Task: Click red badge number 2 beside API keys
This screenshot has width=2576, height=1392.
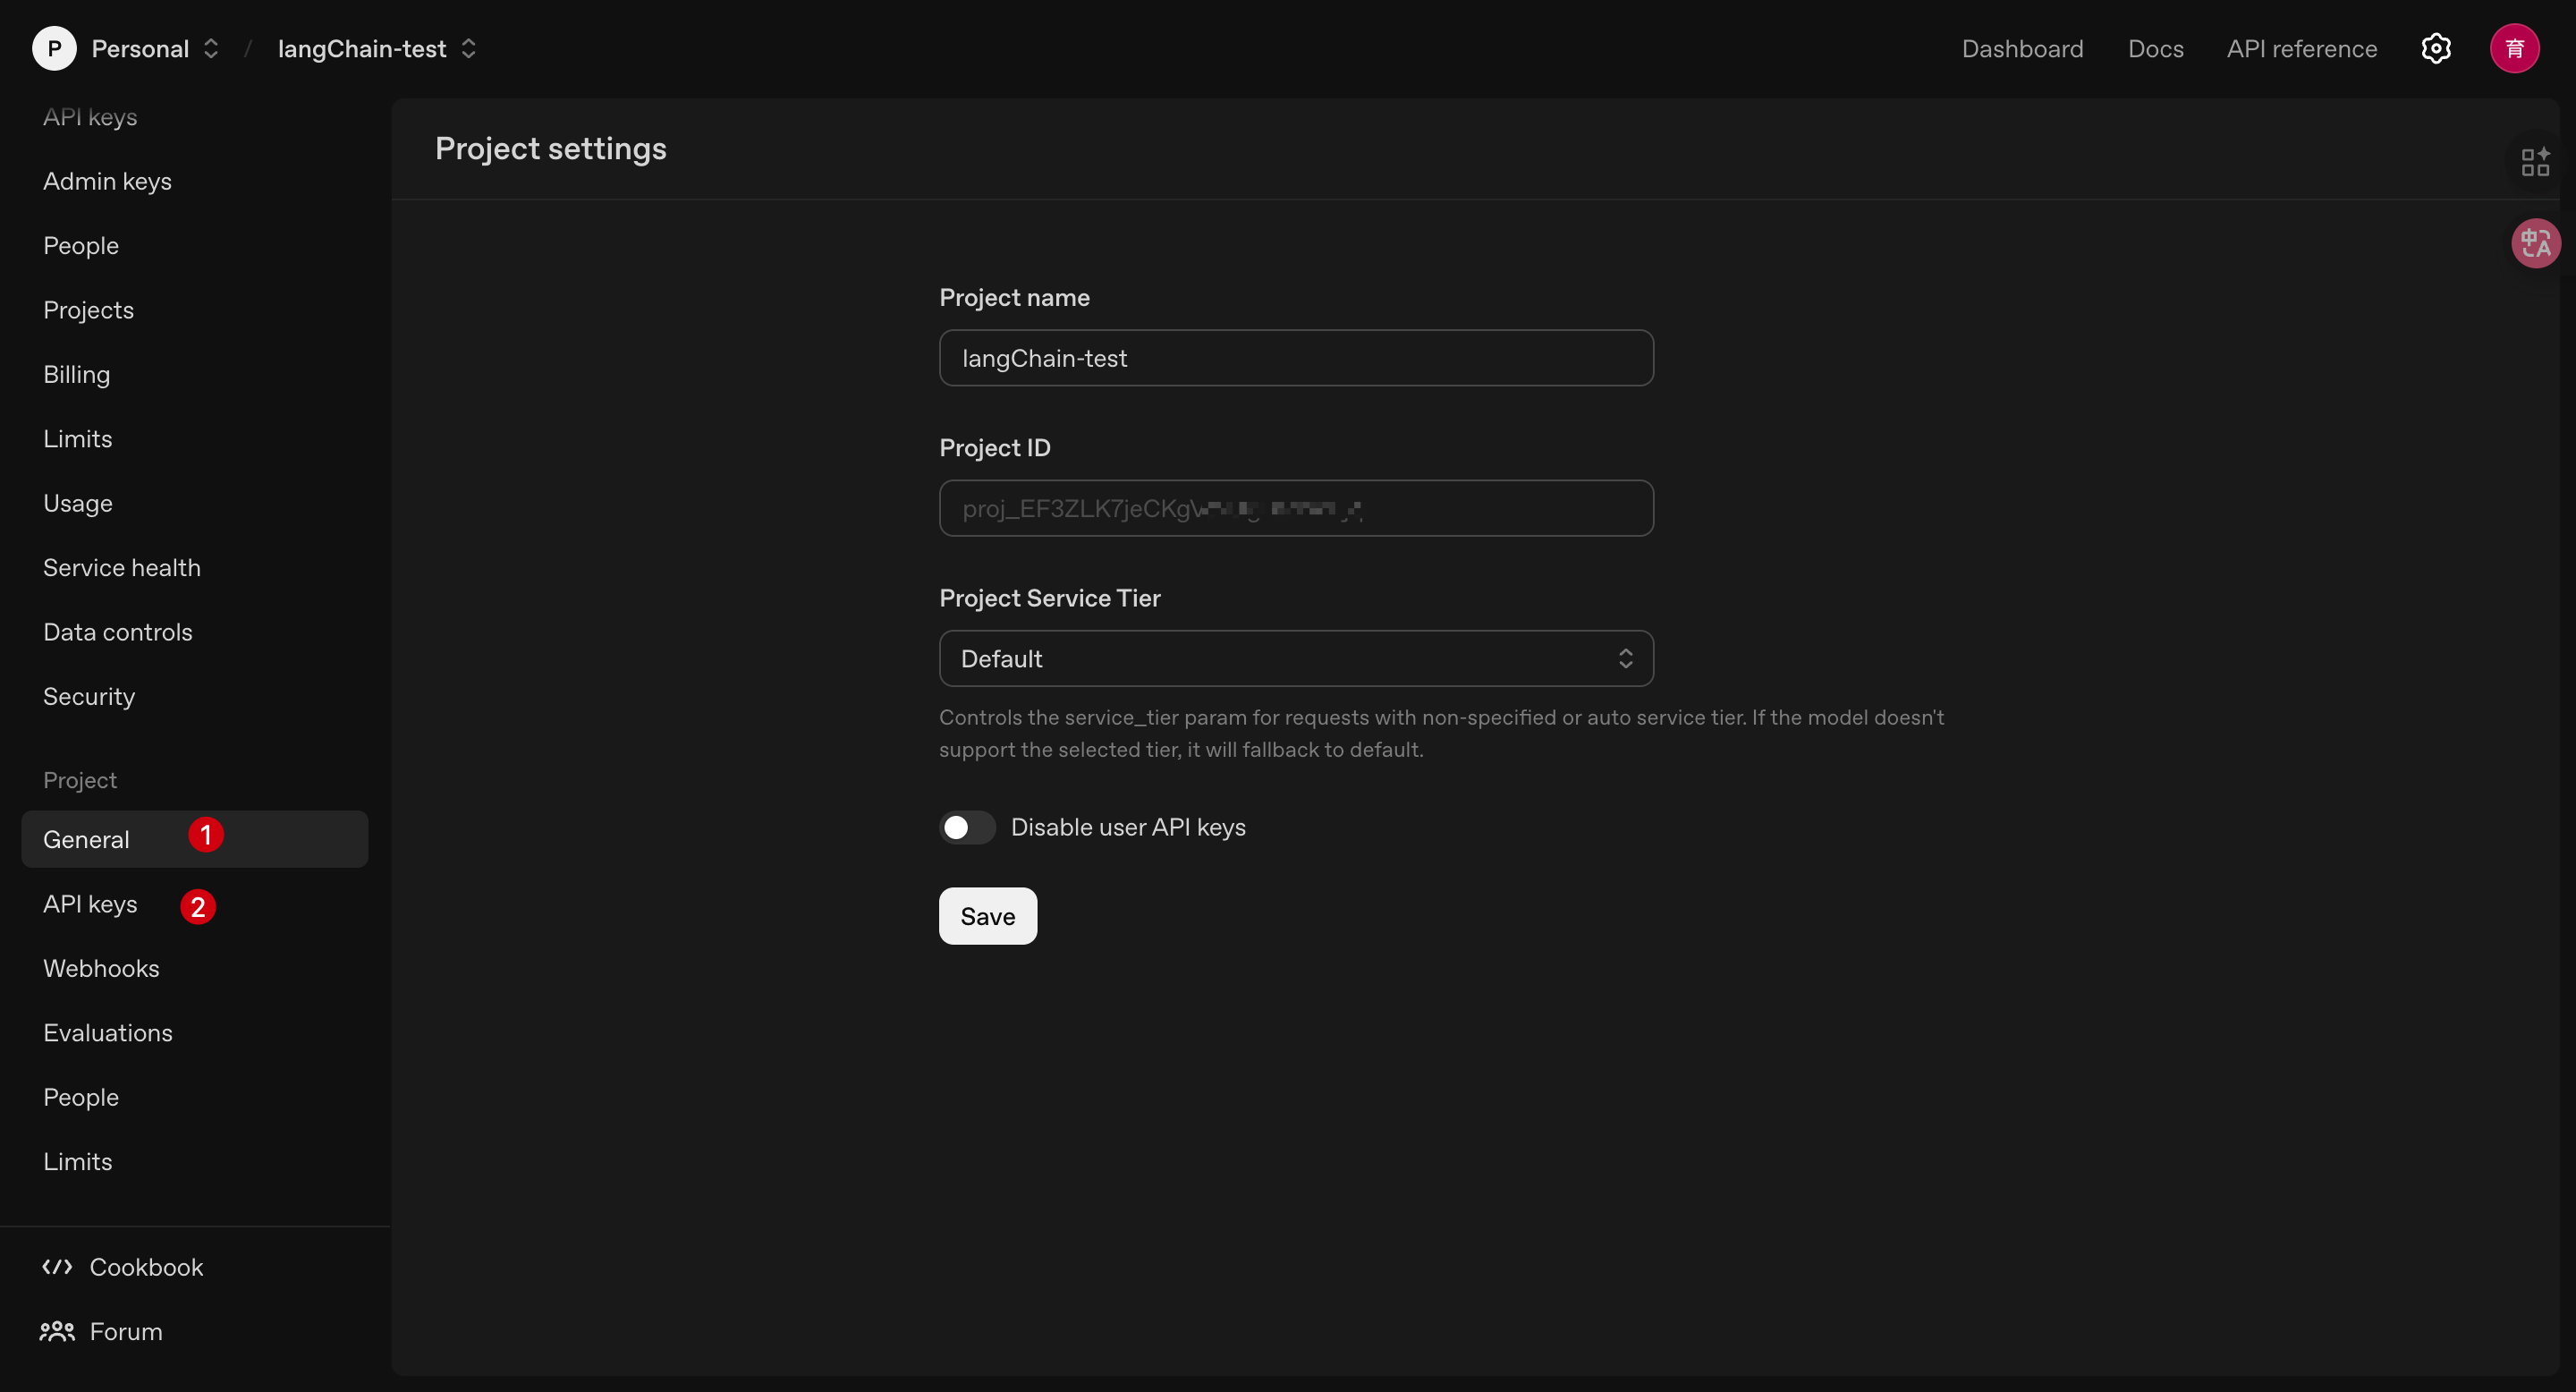Action: pyautogui.click(x=198, y=907)
